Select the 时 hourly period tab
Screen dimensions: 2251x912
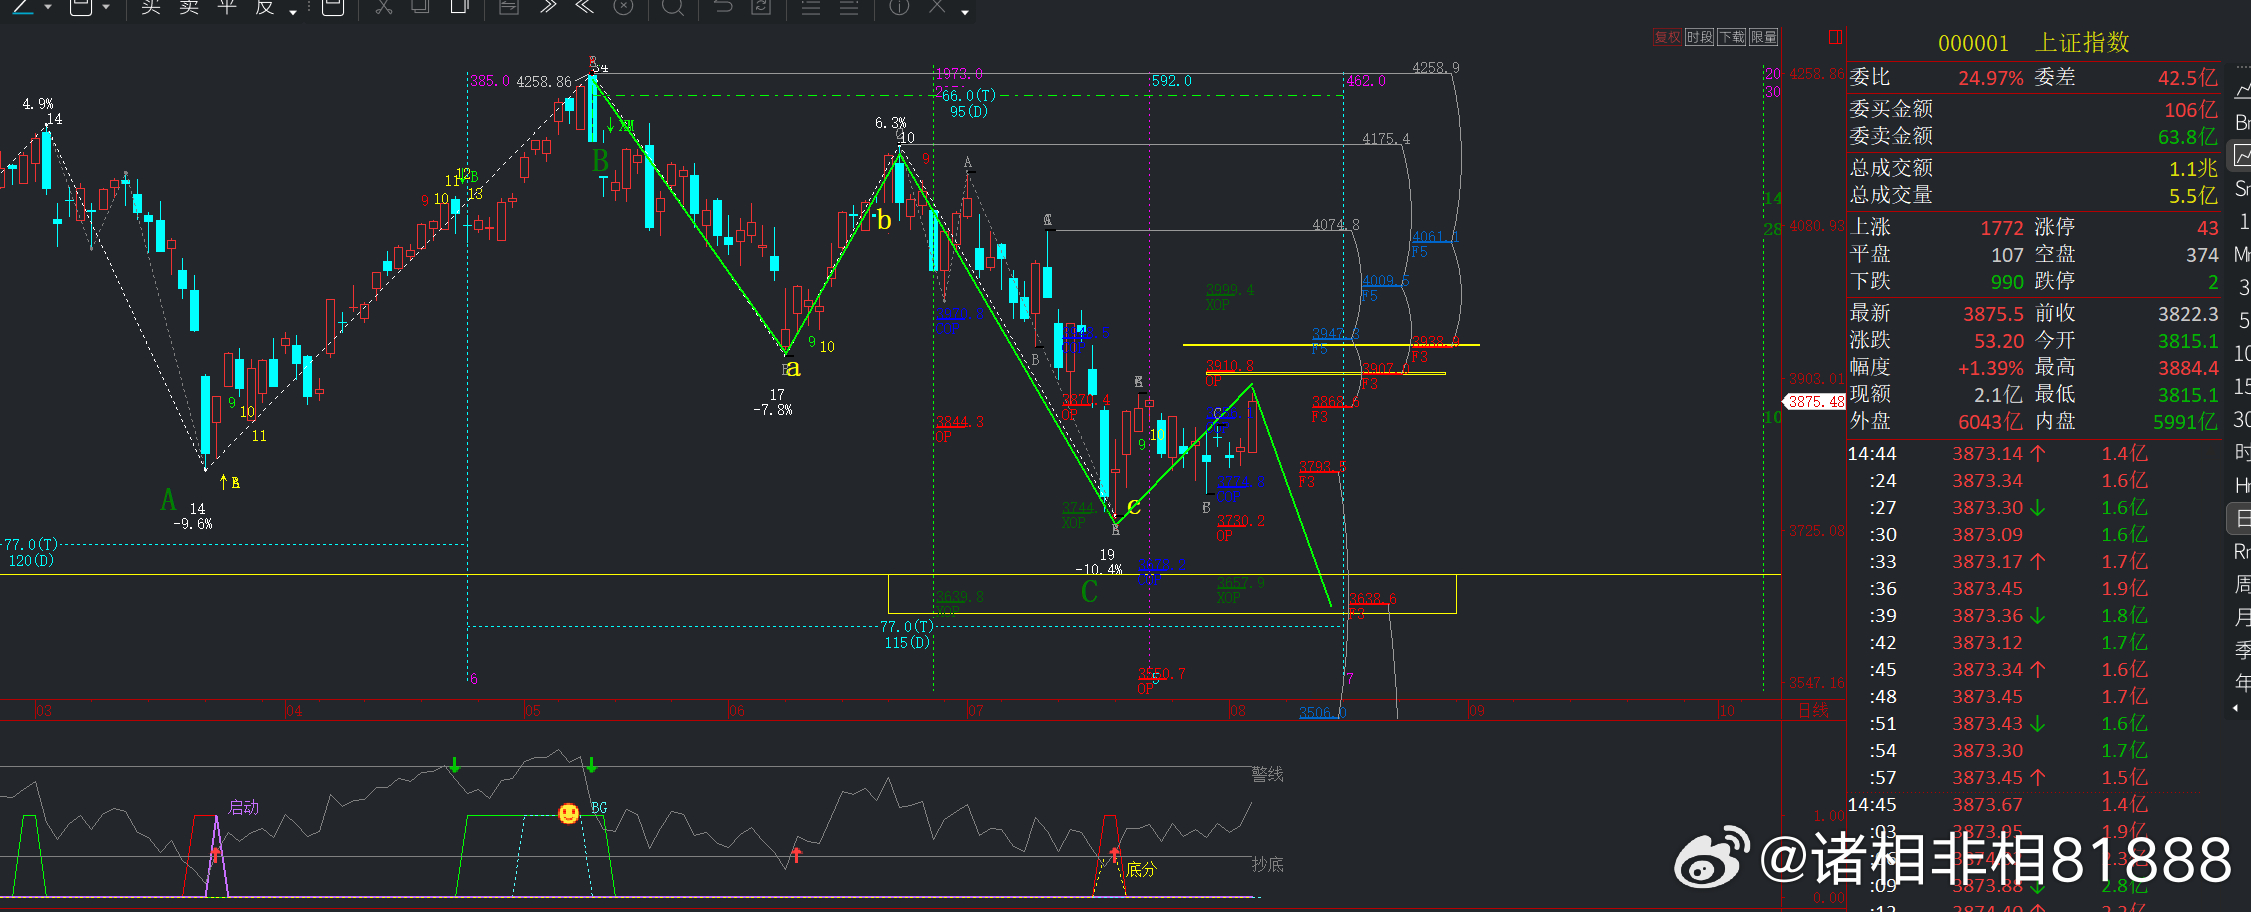click(x=2242, y=453)
